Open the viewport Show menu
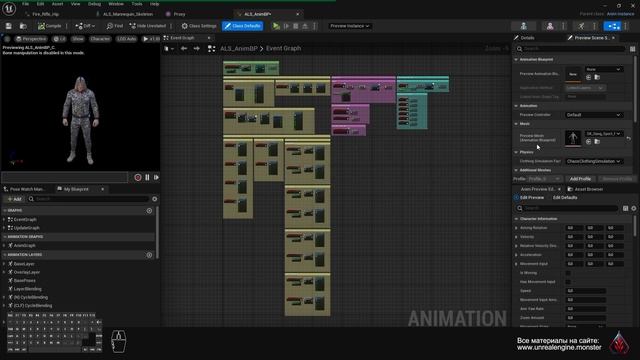This screenshot has height=360, width=640. click(x=78, y=39)
